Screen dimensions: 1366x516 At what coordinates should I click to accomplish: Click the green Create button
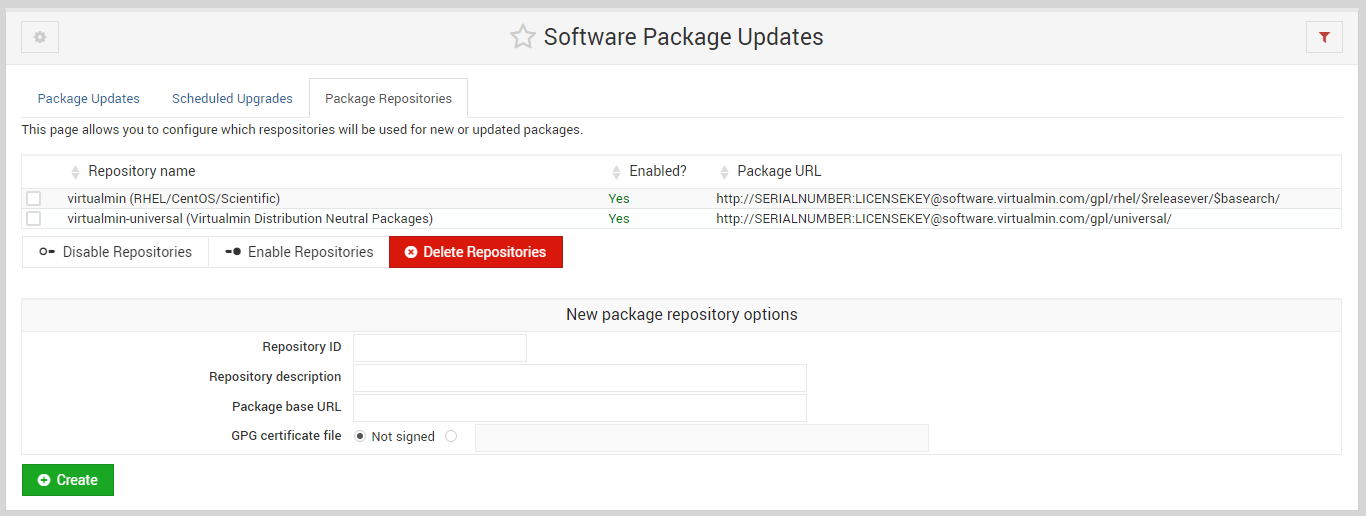coord(68,480)
